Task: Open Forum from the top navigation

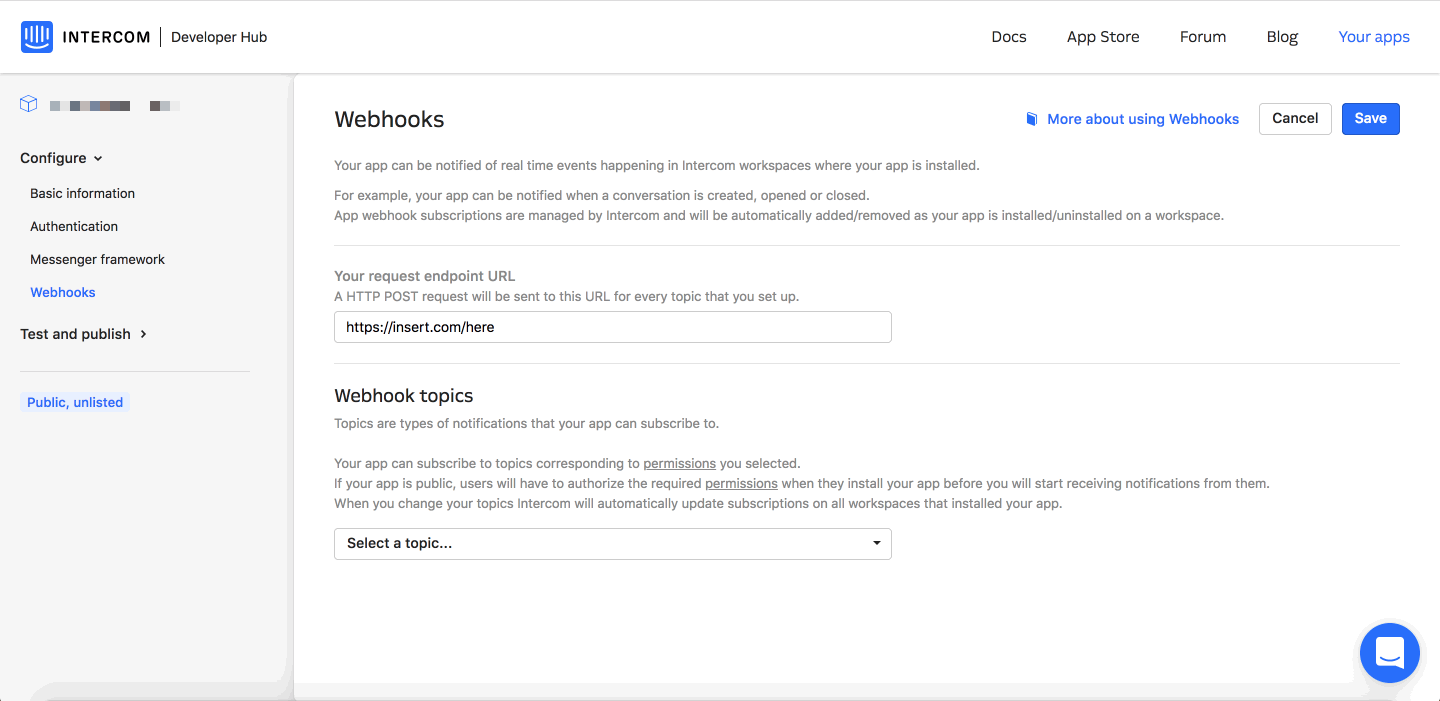Action: coord(1203,37)
